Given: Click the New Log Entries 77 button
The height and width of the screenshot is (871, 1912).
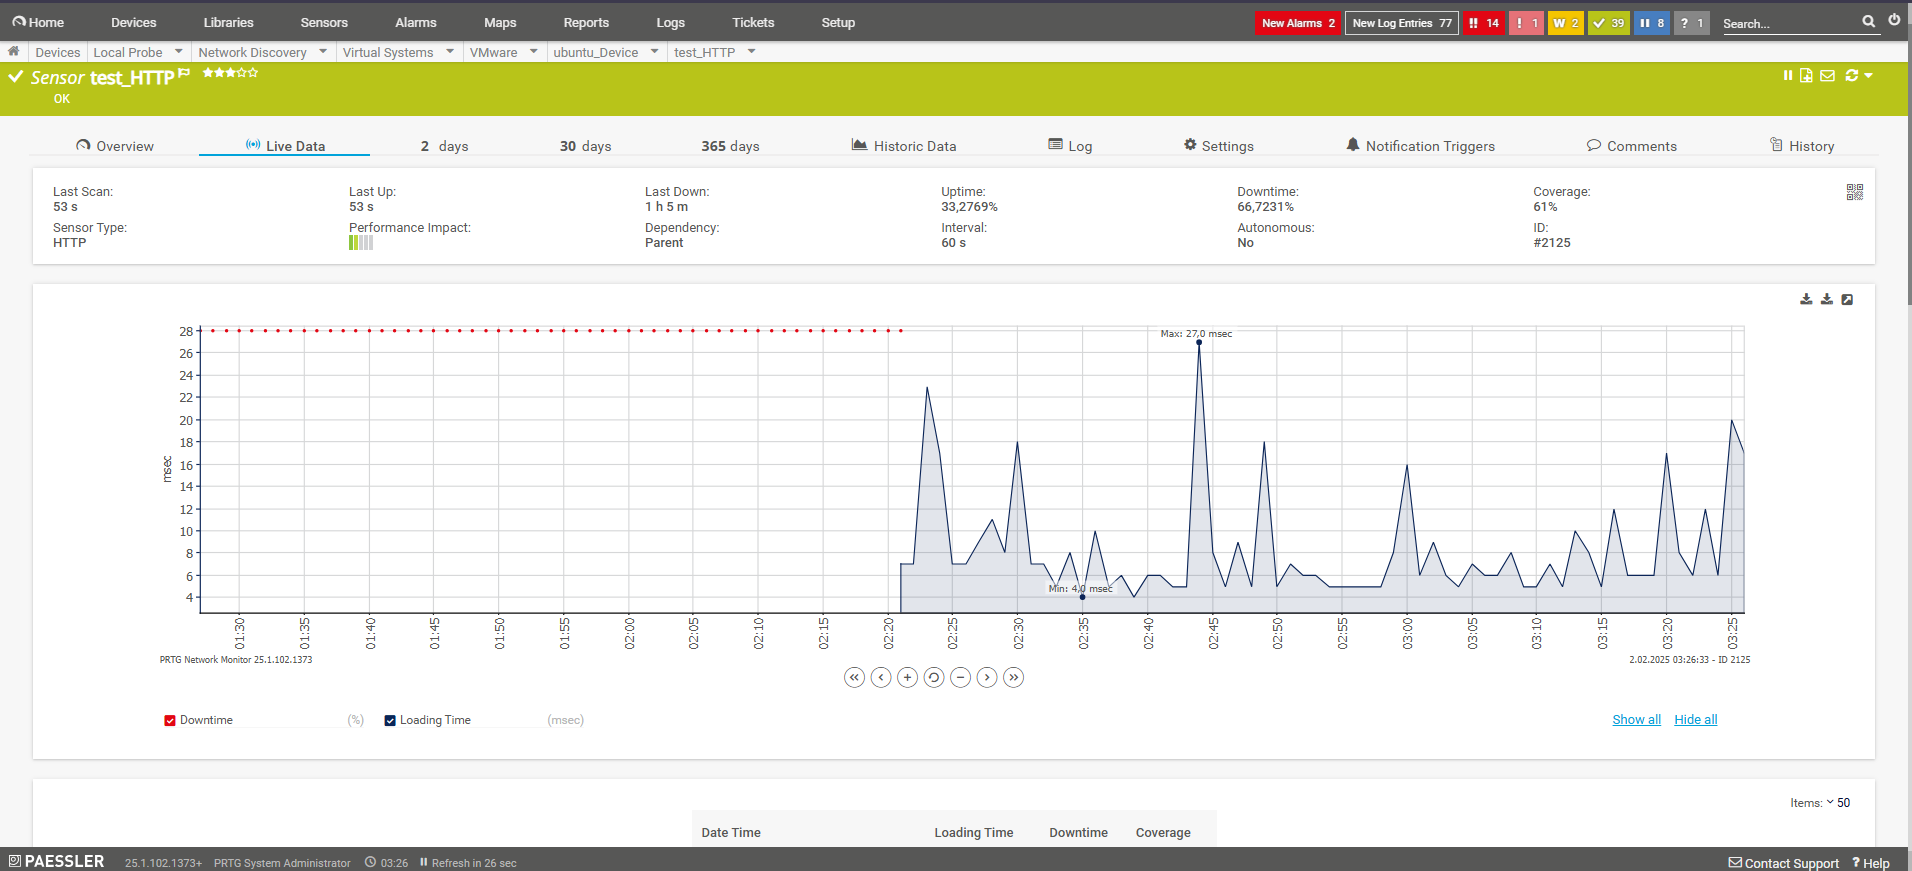Looking at the screenshot, I should click(x=1402, y=23).
